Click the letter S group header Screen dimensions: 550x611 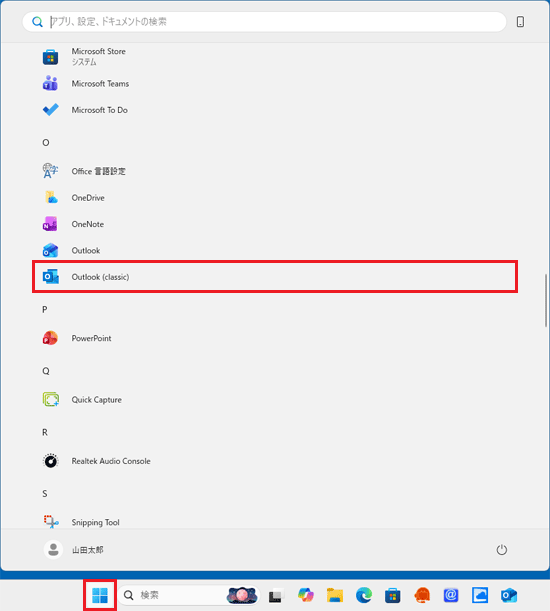tap(45, 494)
